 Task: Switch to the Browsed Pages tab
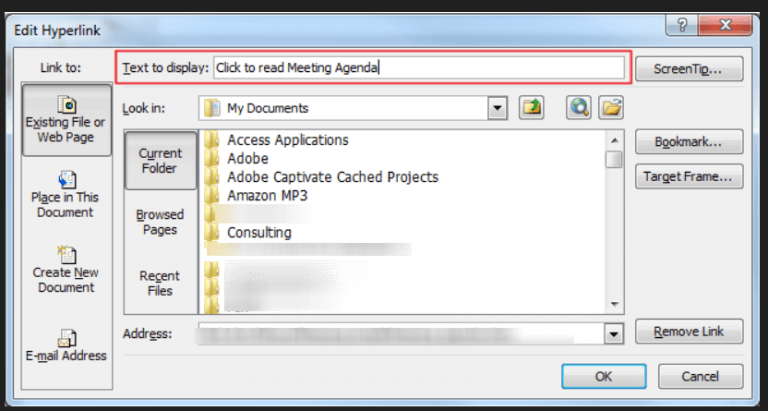click(160, 222)
